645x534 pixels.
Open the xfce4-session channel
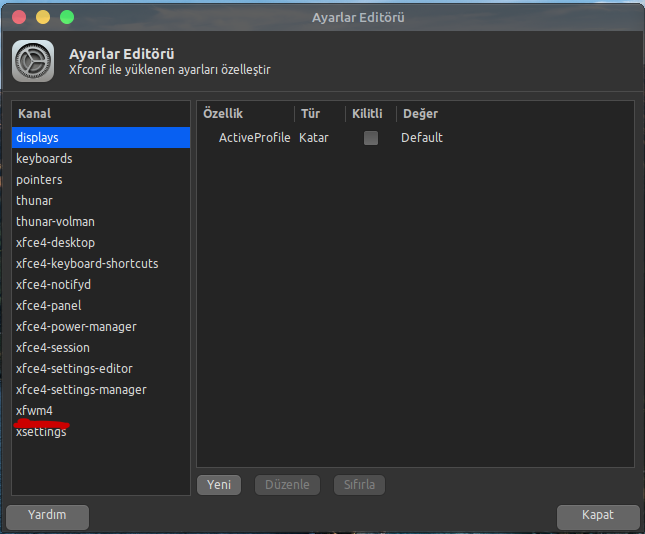pyautogui.click(x=101, y=347)
